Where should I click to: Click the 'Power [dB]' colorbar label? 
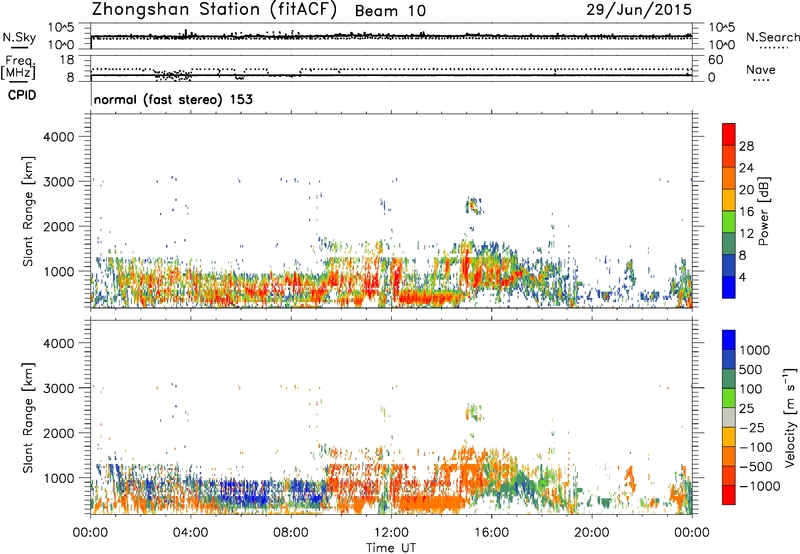coord(763,211)
